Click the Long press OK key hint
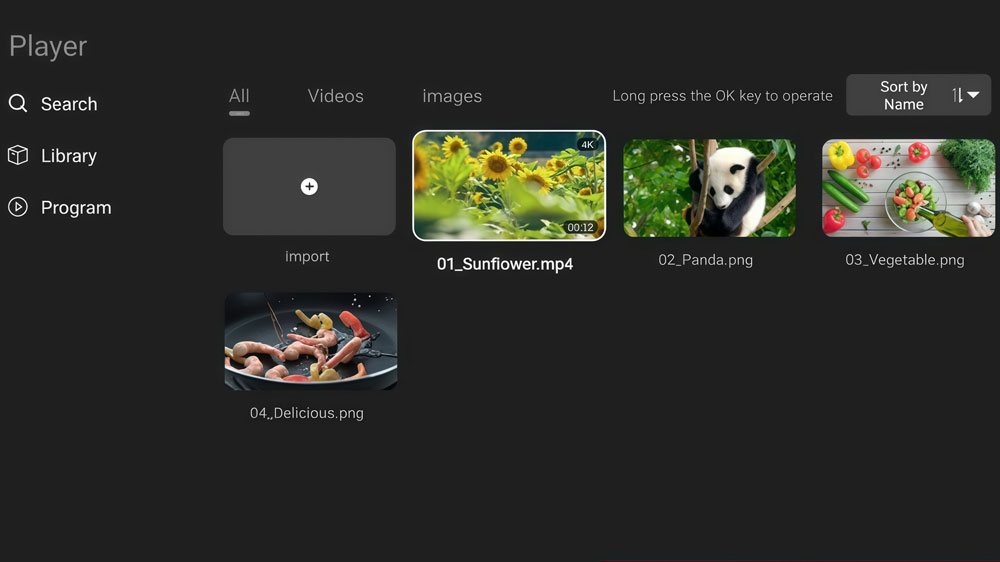1000x562 pixels. (723, 96)
